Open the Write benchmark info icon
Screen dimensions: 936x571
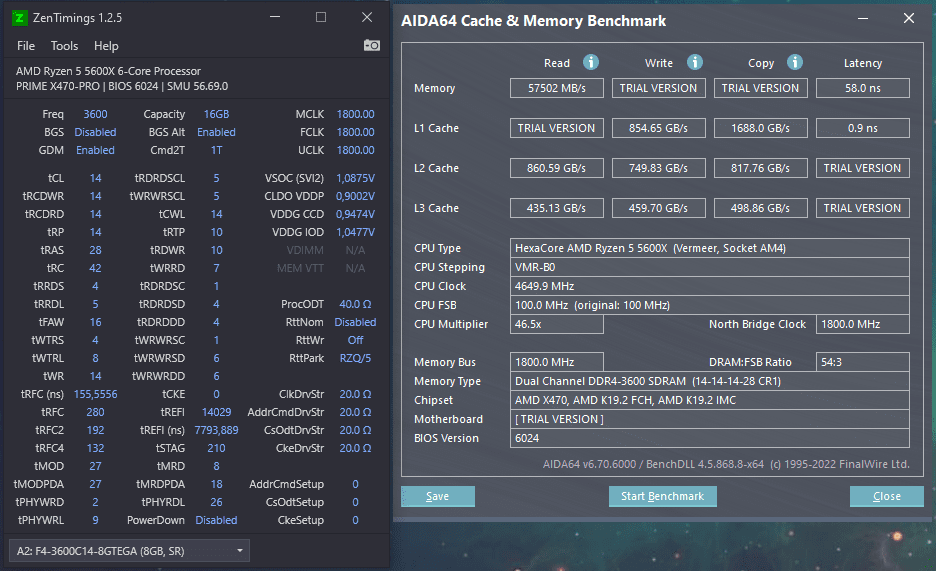694,62
